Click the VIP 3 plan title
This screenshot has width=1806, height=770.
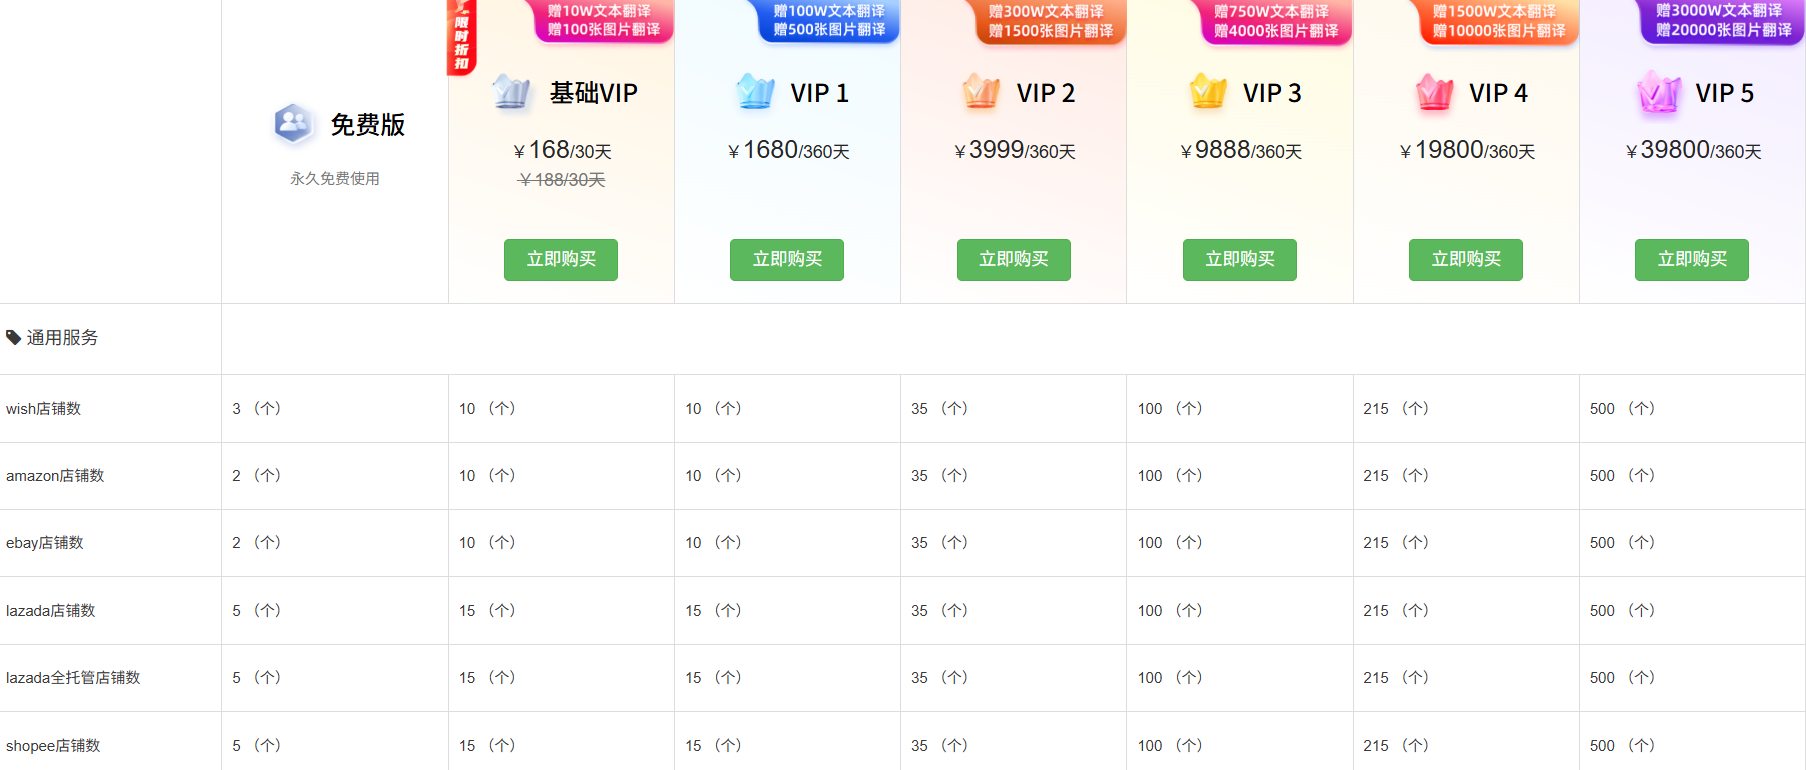point(1272,93)
